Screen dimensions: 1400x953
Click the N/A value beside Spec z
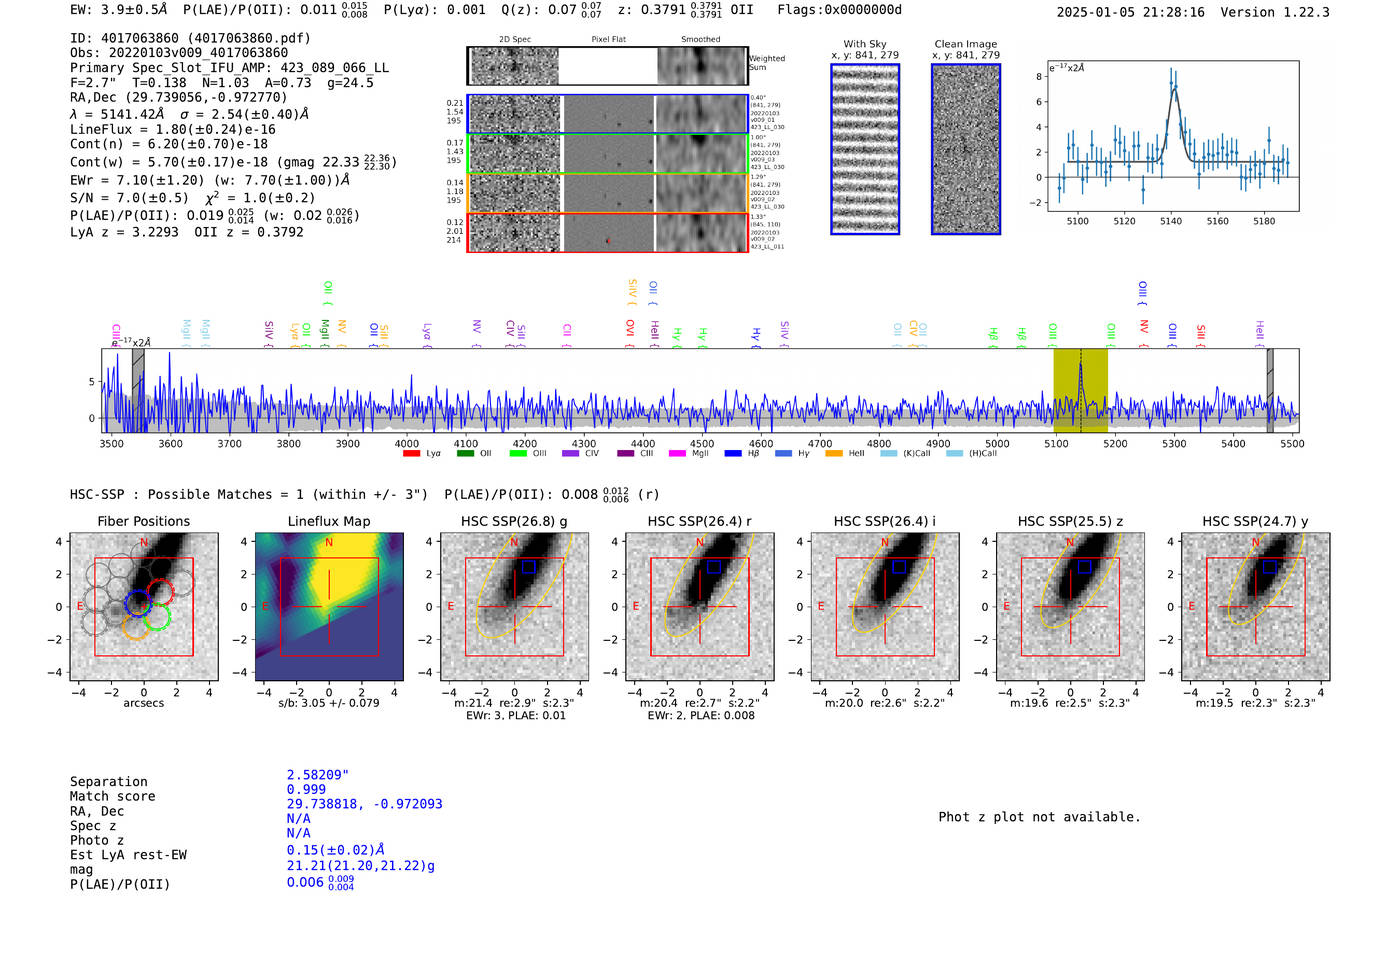pos(298,819)
